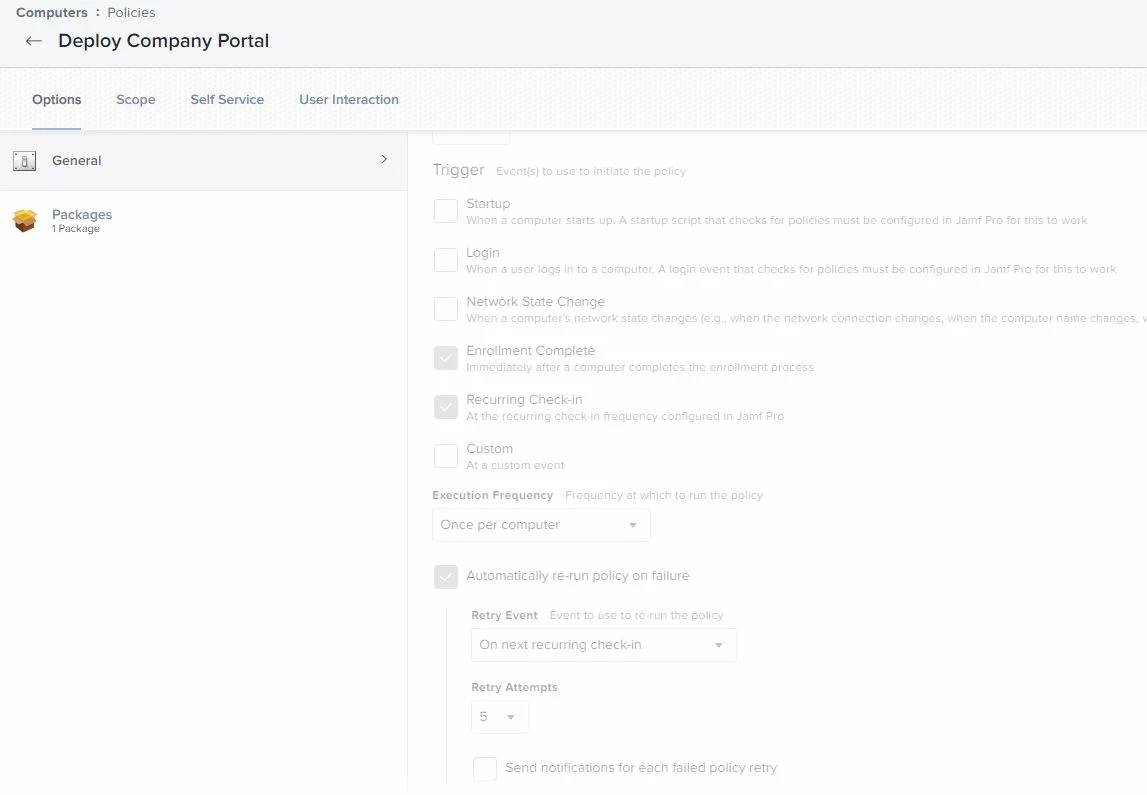Click the Retry Event label
This screenshot has width=1147, height=795.
505,615
